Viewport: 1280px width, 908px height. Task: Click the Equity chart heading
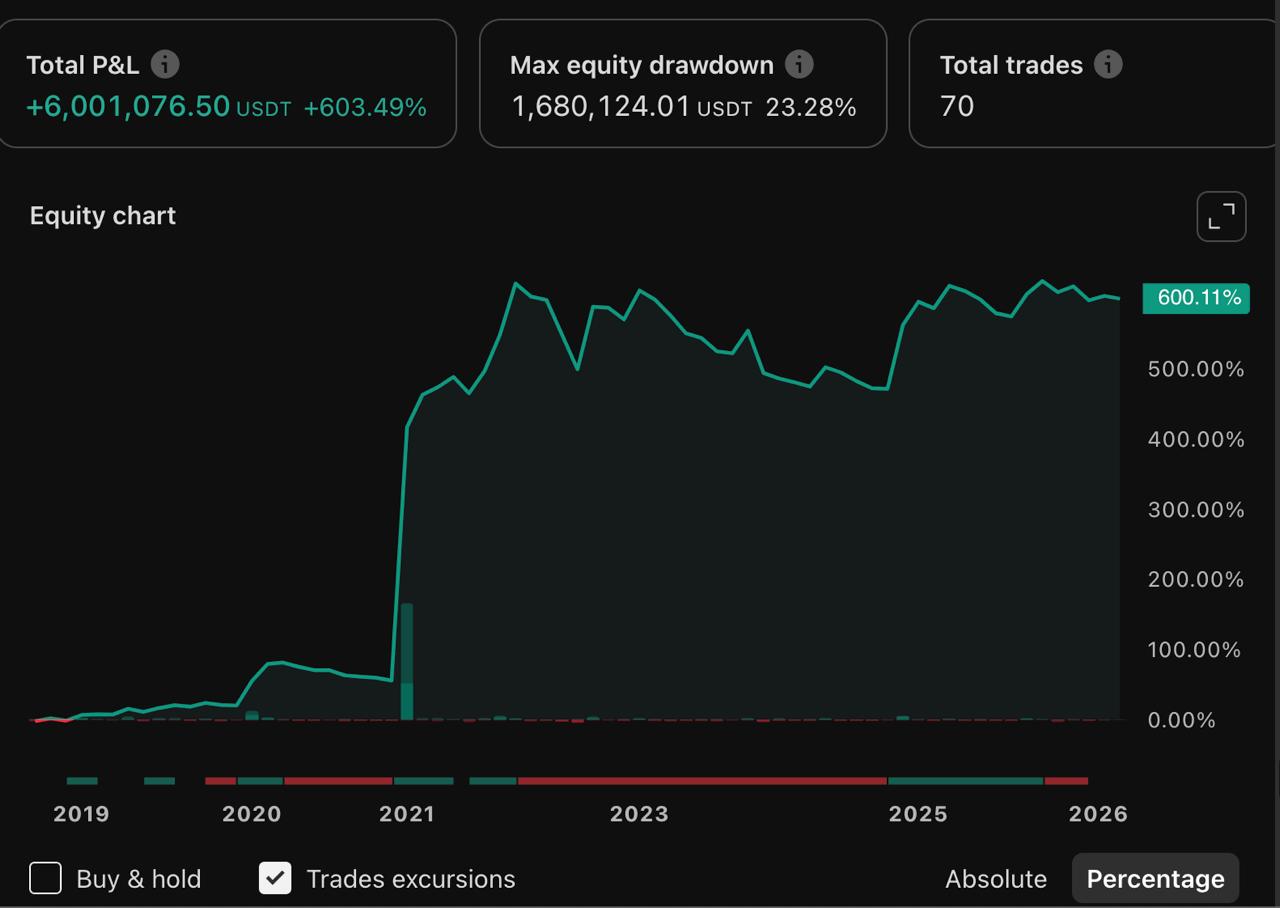[103, 216]
